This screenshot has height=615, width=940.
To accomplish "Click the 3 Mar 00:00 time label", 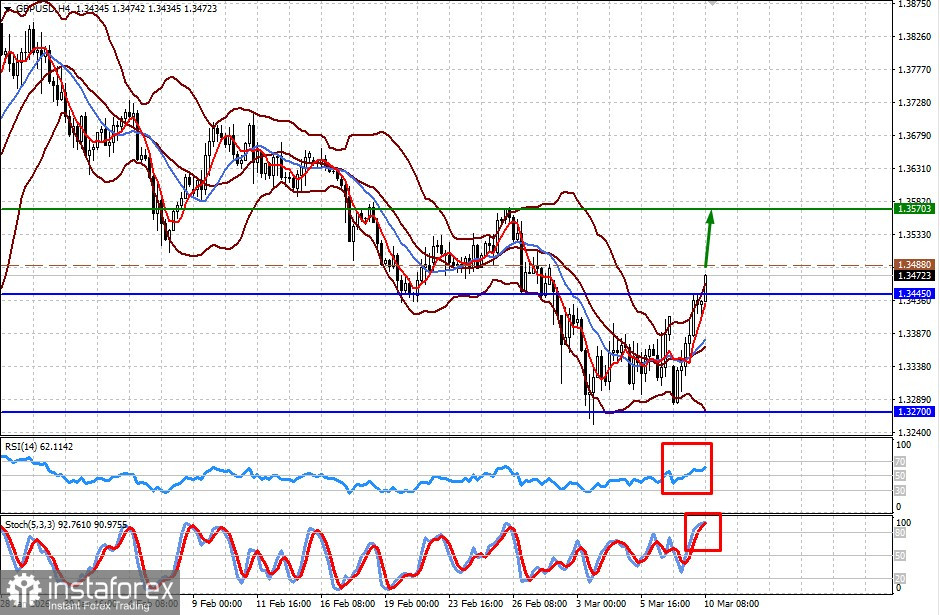I will pos(601,604).
